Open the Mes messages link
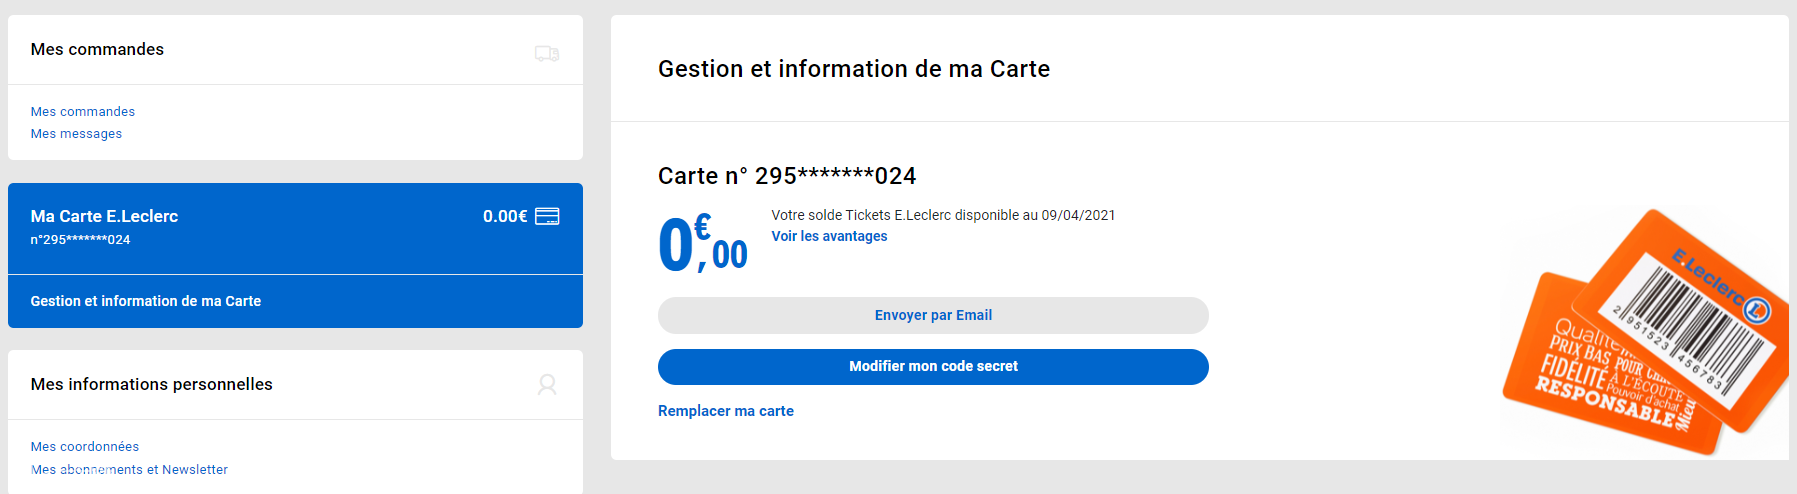The image size is (1797, 494). (x=76, y=133)
